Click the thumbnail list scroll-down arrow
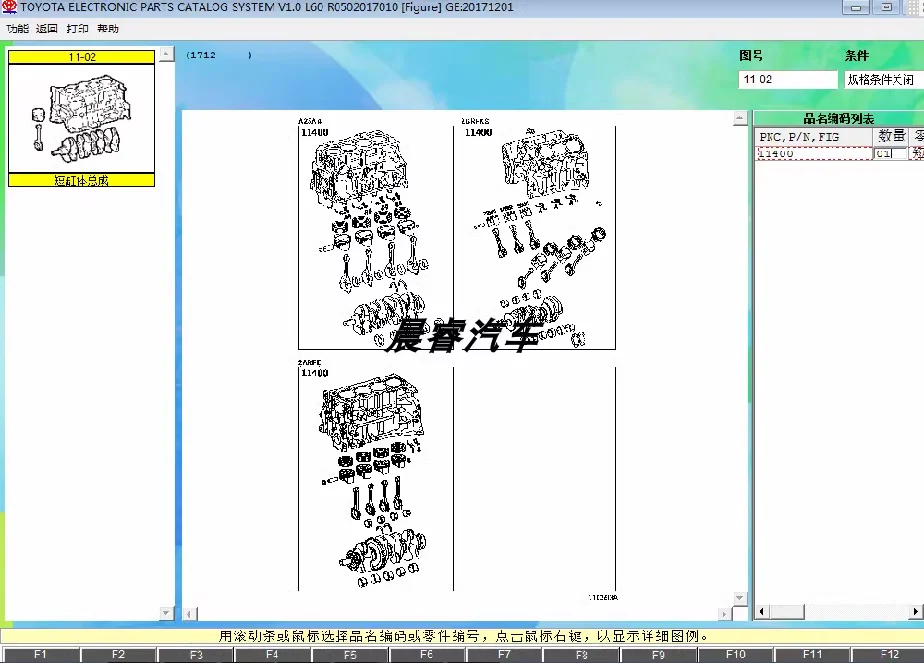The image size is (924, 663). (x=167, y=613)
